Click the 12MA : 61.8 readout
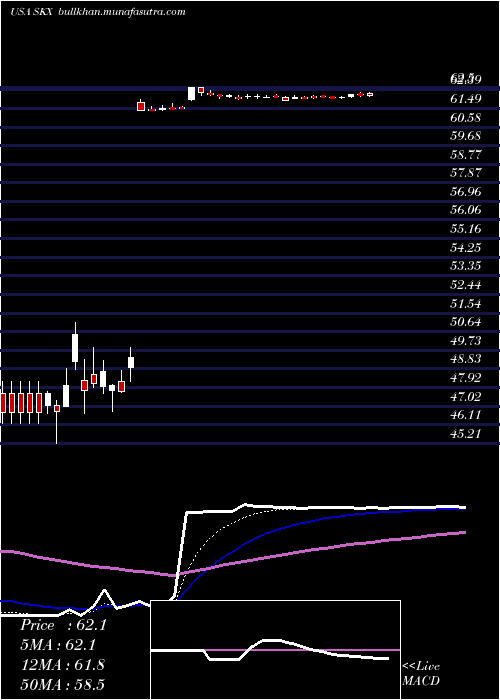The image size is (500, 700). click(x=62, y=664)
